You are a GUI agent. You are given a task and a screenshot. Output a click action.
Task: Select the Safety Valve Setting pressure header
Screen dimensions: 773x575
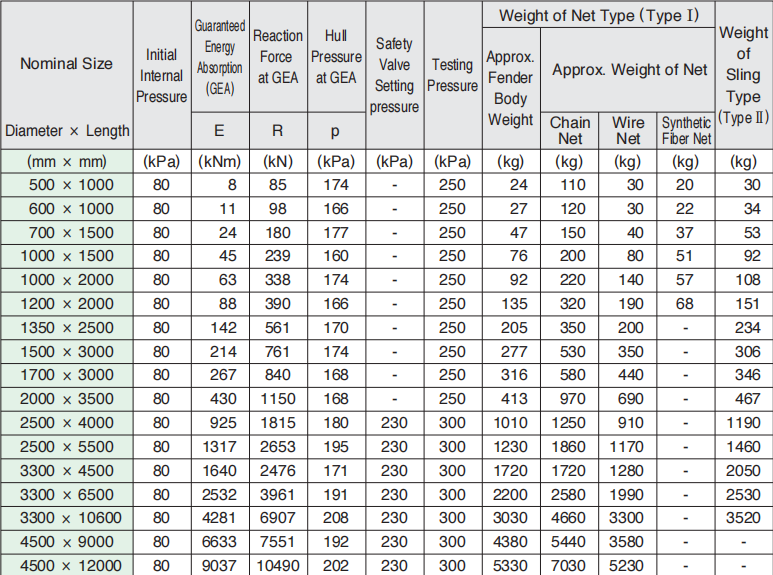(394, 75)
